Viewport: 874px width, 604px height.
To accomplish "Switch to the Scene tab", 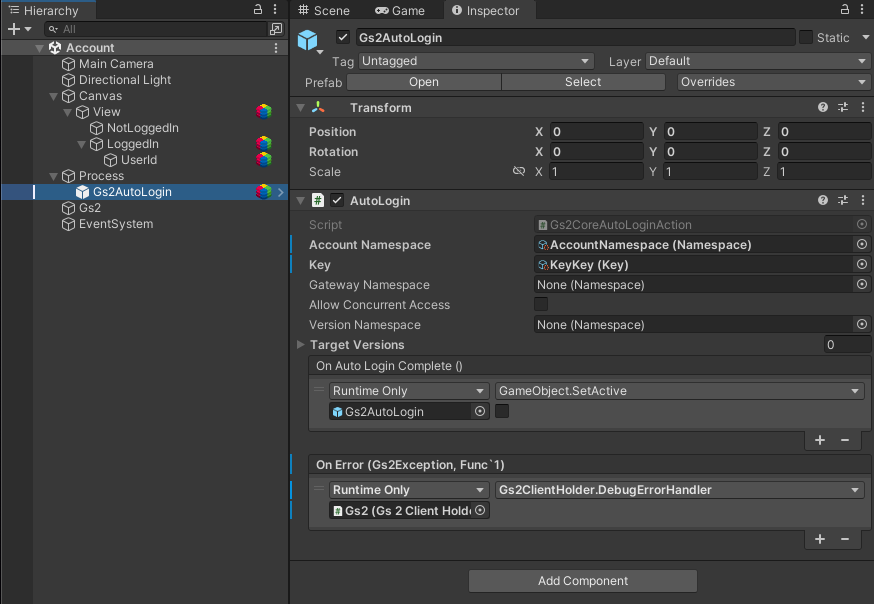I will pyautogui.click(x=324, y=11).
